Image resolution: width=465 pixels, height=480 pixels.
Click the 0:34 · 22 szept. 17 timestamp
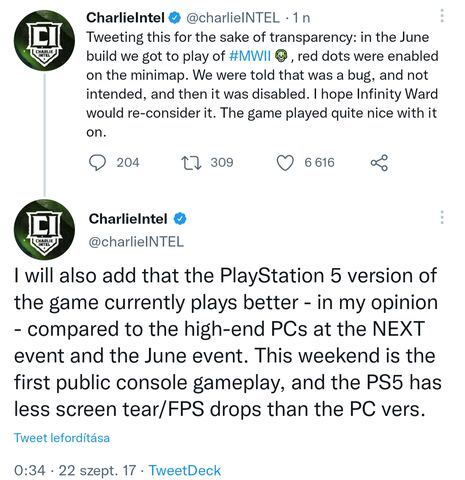point(75,470)
